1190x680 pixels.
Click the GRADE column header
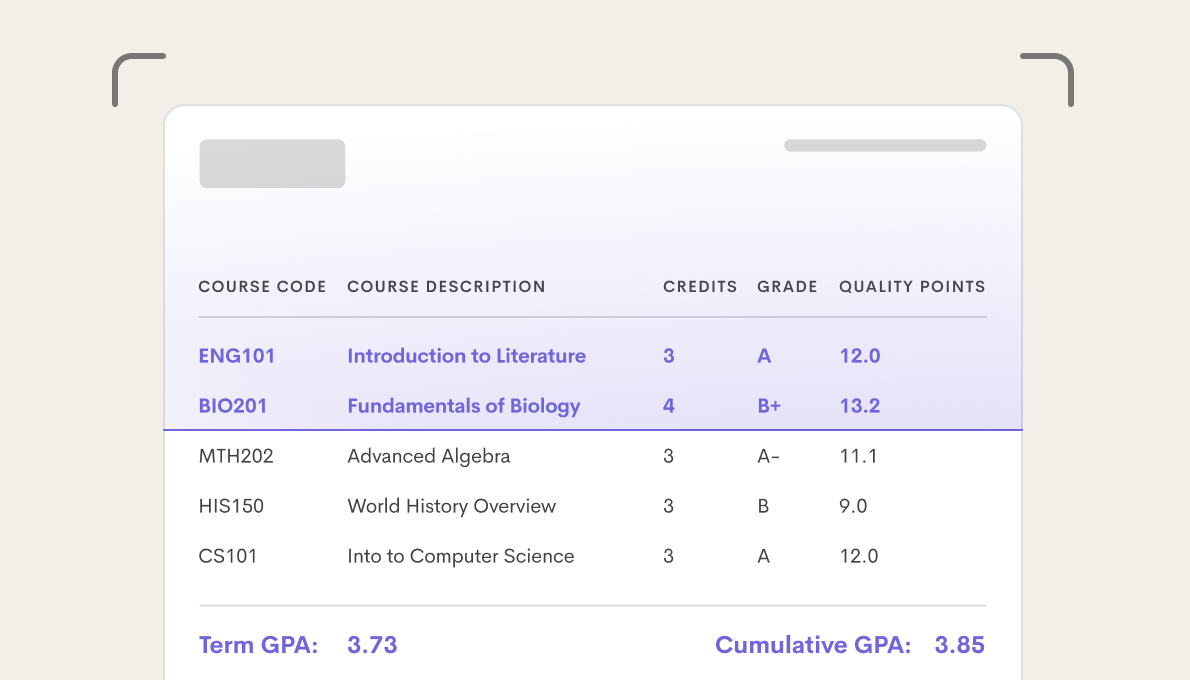point(787,287)
